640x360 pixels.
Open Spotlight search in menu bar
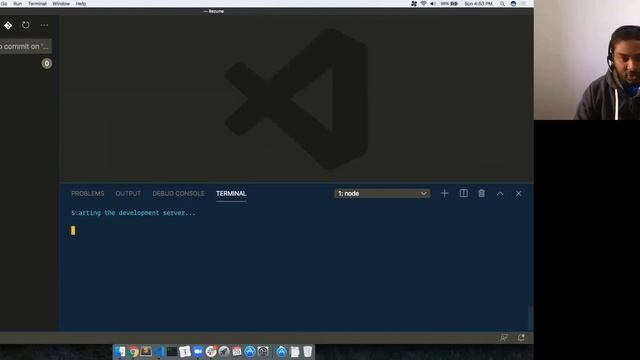[502, 4]
